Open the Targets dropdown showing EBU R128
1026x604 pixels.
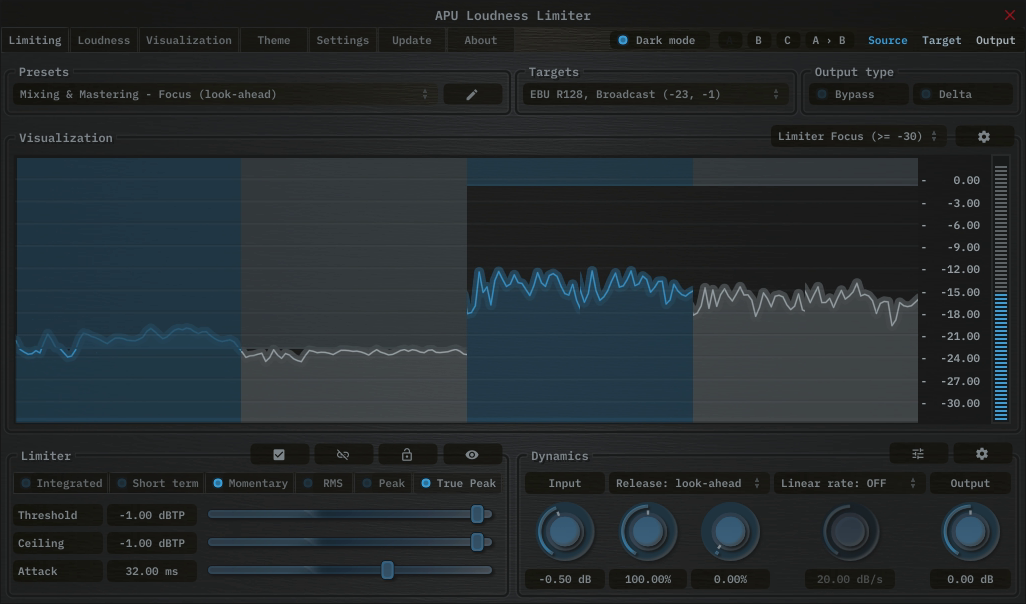coord(655,93)
